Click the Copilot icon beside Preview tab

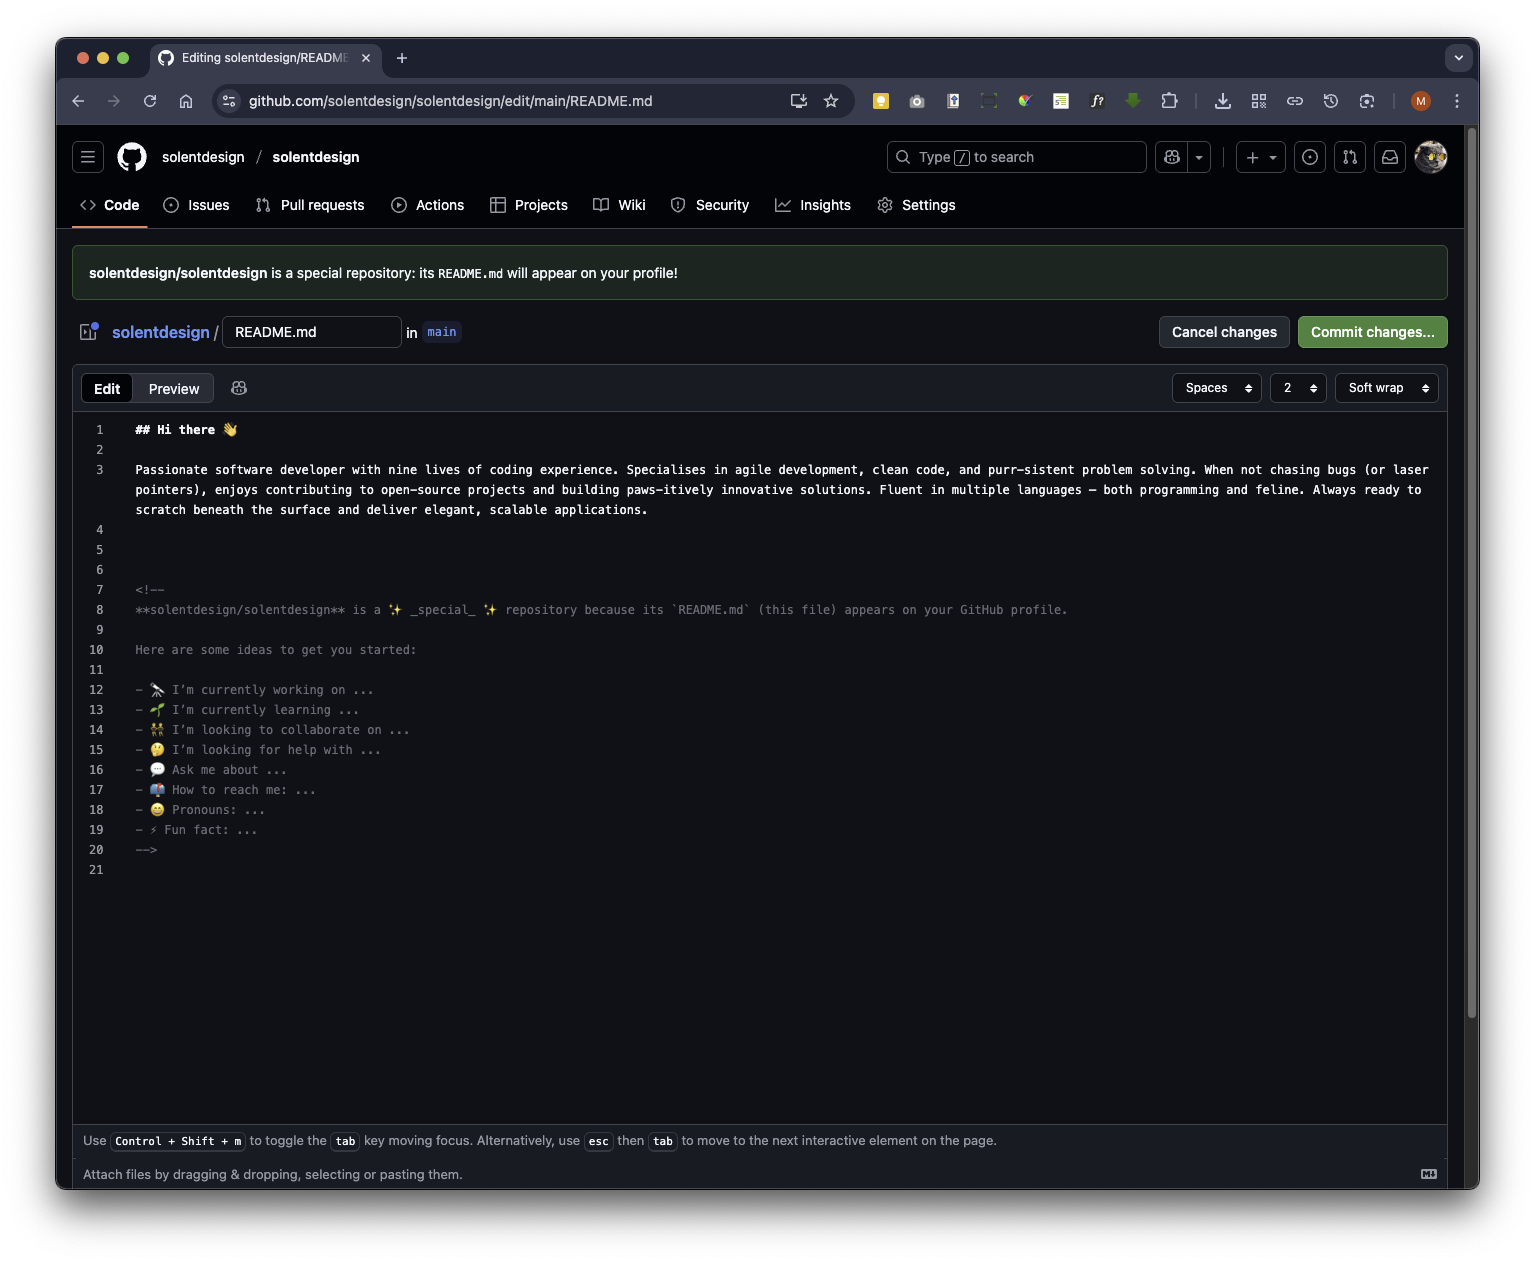(239, 388)
